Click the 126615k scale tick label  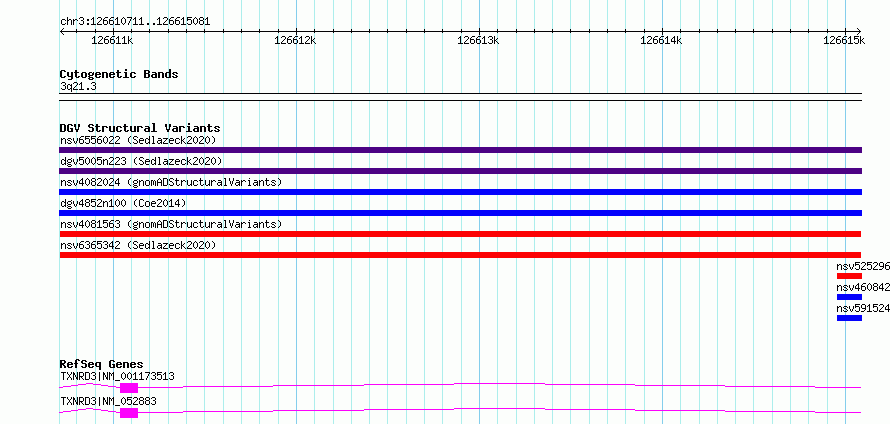coord(844,40)
